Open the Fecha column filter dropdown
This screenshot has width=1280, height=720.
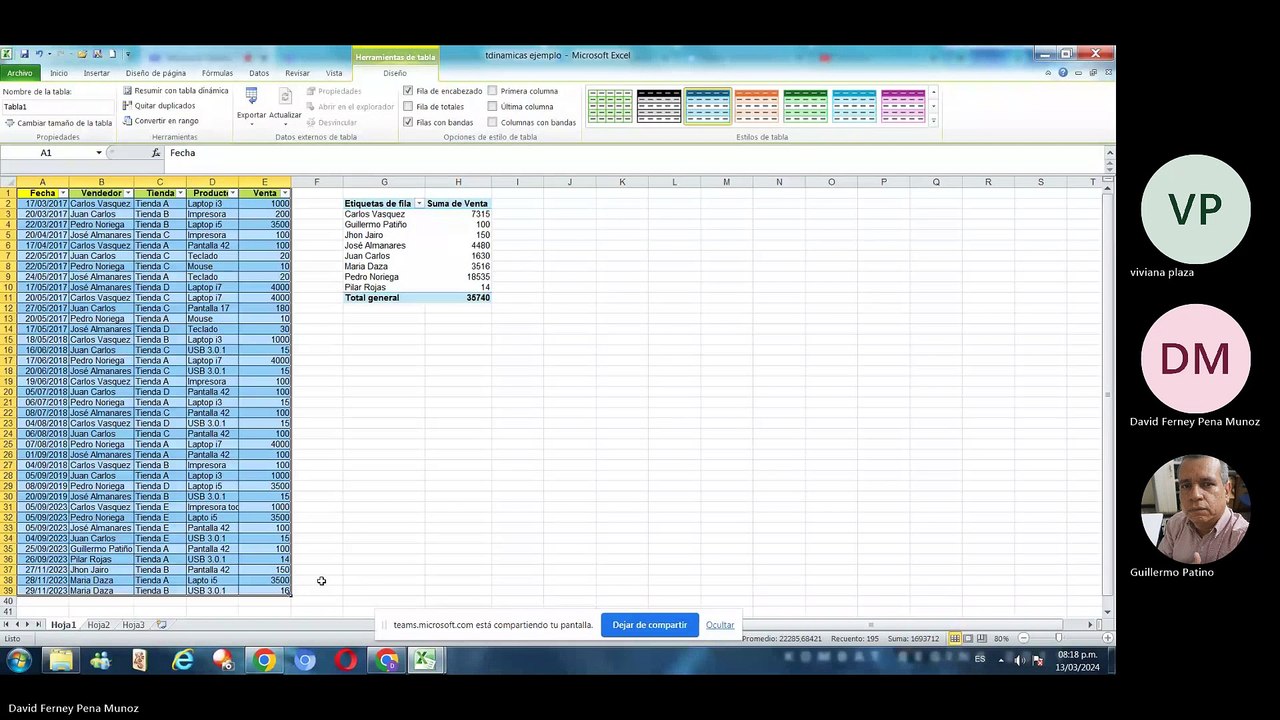[63, 193]
